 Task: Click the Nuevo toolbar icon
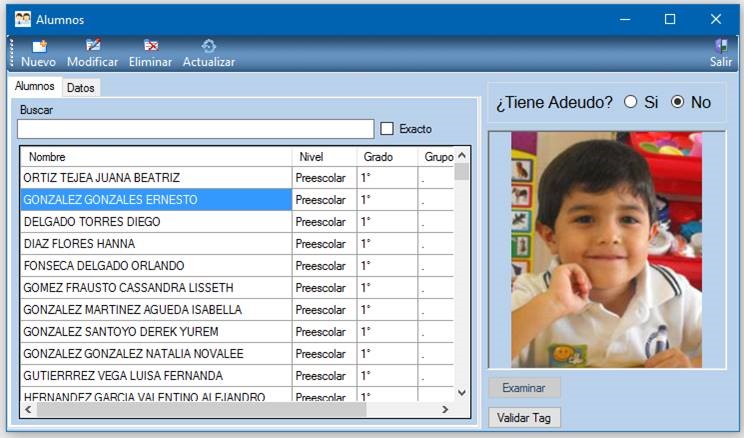(38, 46)
